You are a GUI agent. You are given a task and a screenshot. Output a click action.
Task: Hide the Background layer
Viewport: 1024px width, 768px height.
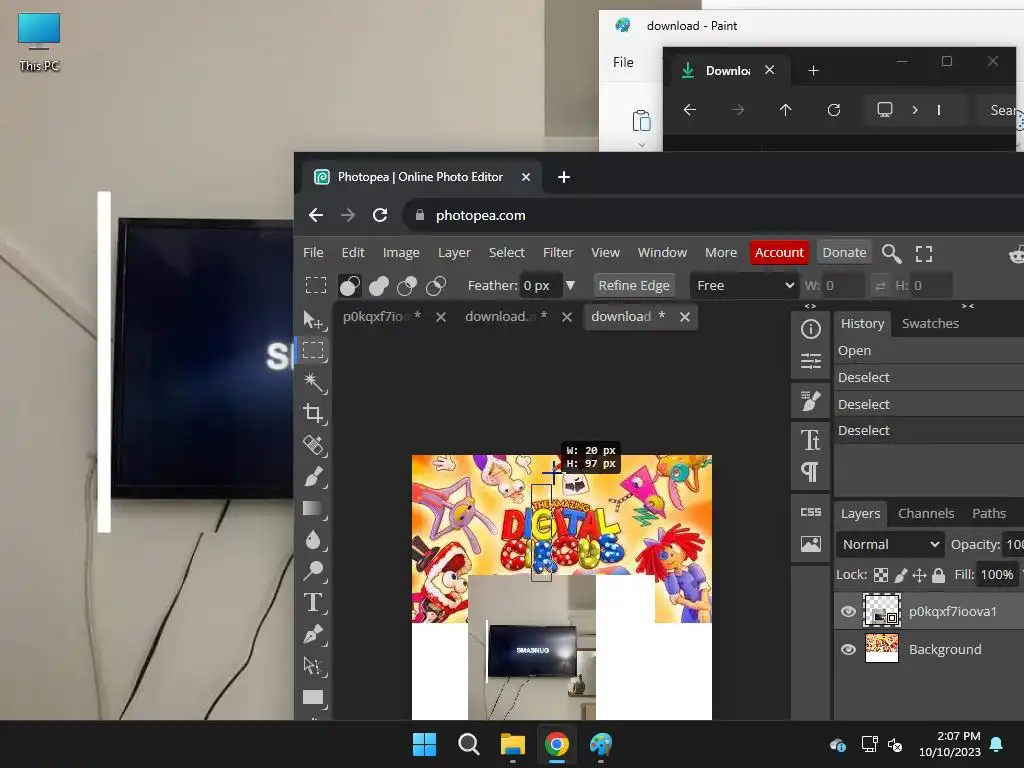848,649
